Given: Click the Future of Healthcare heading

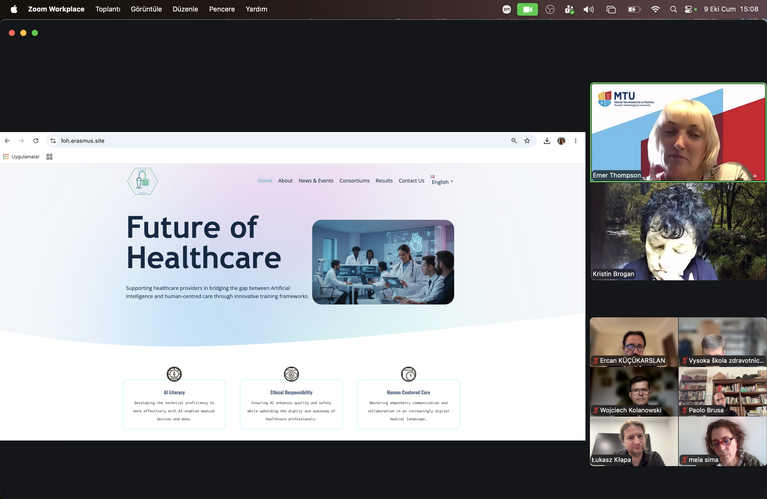Looking at the screenshot, I should click(x=204, y=243).
